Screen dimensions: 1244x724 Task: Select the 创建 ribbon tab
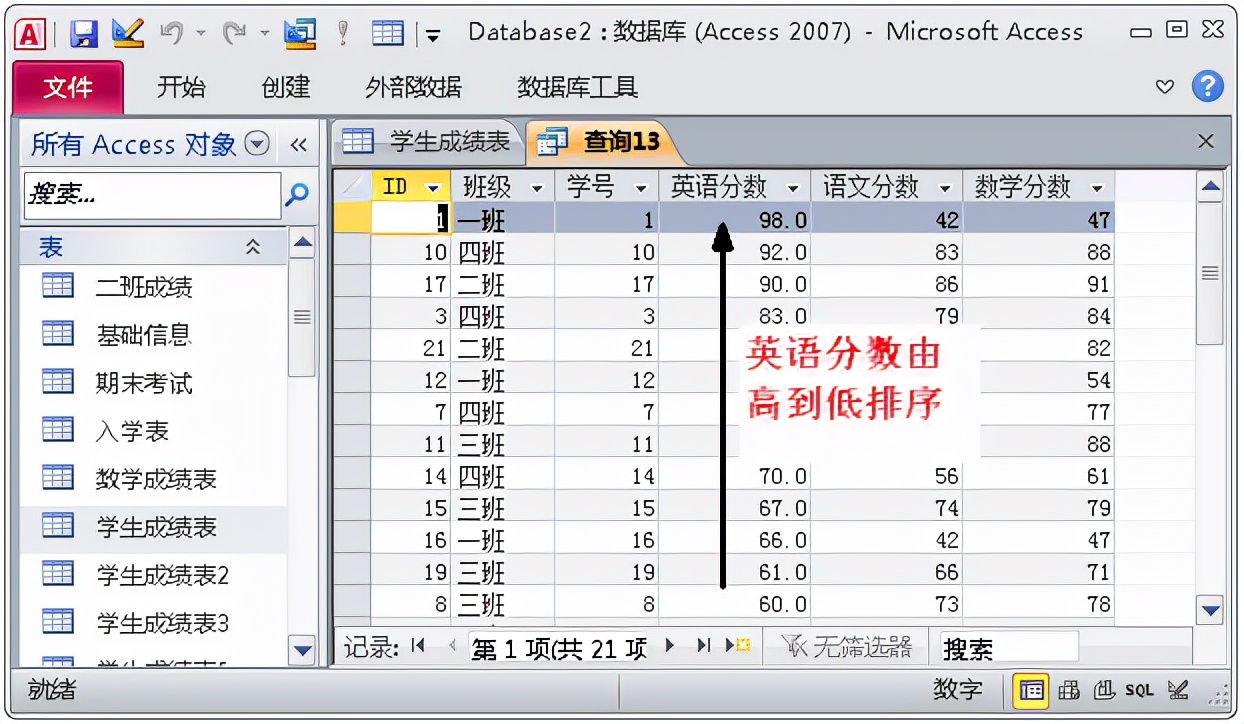point(286,88)
